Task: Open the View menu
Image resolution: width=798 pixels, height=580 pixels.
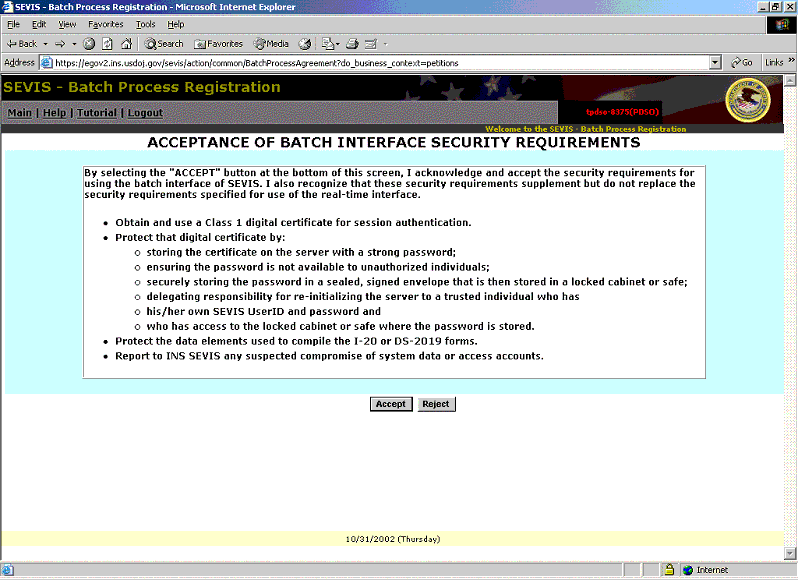Action: pyautogui.click(x=67, y=24)
